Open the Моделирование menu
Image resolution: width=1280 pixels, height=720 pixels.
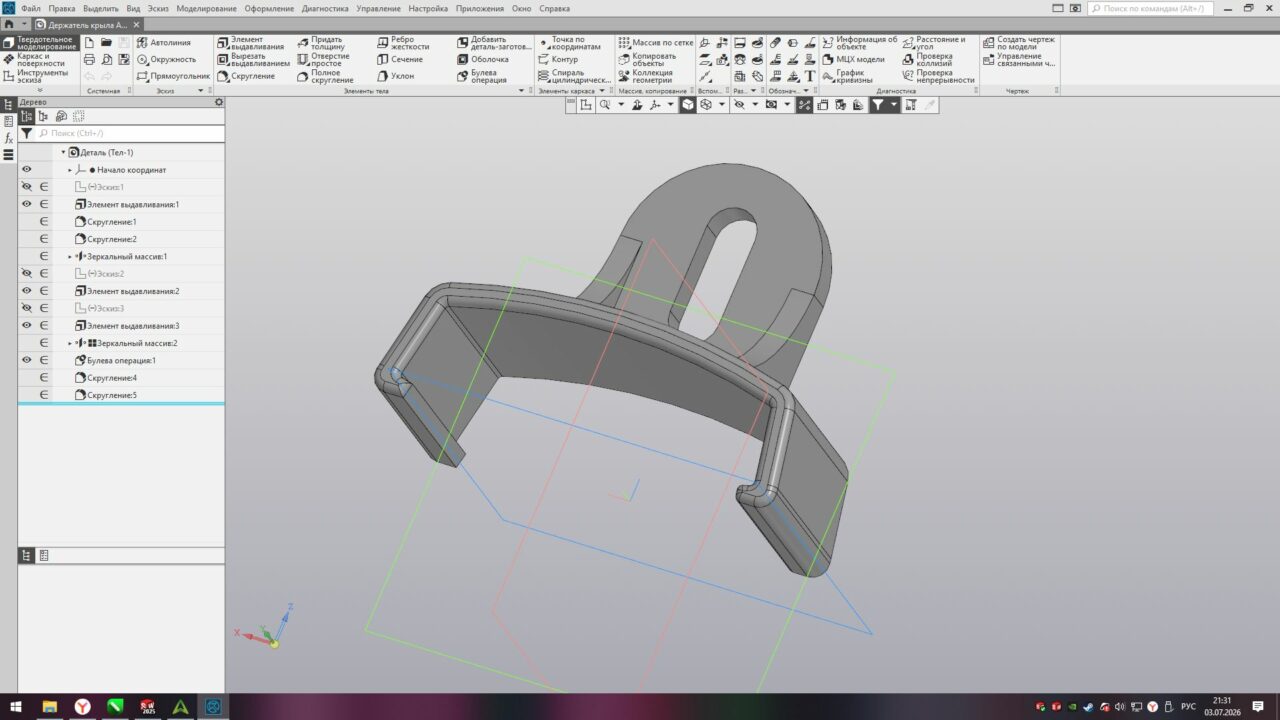tap(206, 8)
